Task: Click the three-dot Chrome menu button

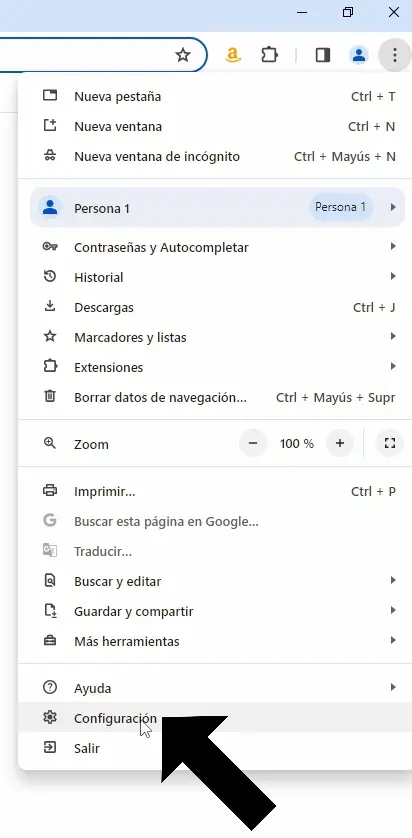Action: pos(394,55)
